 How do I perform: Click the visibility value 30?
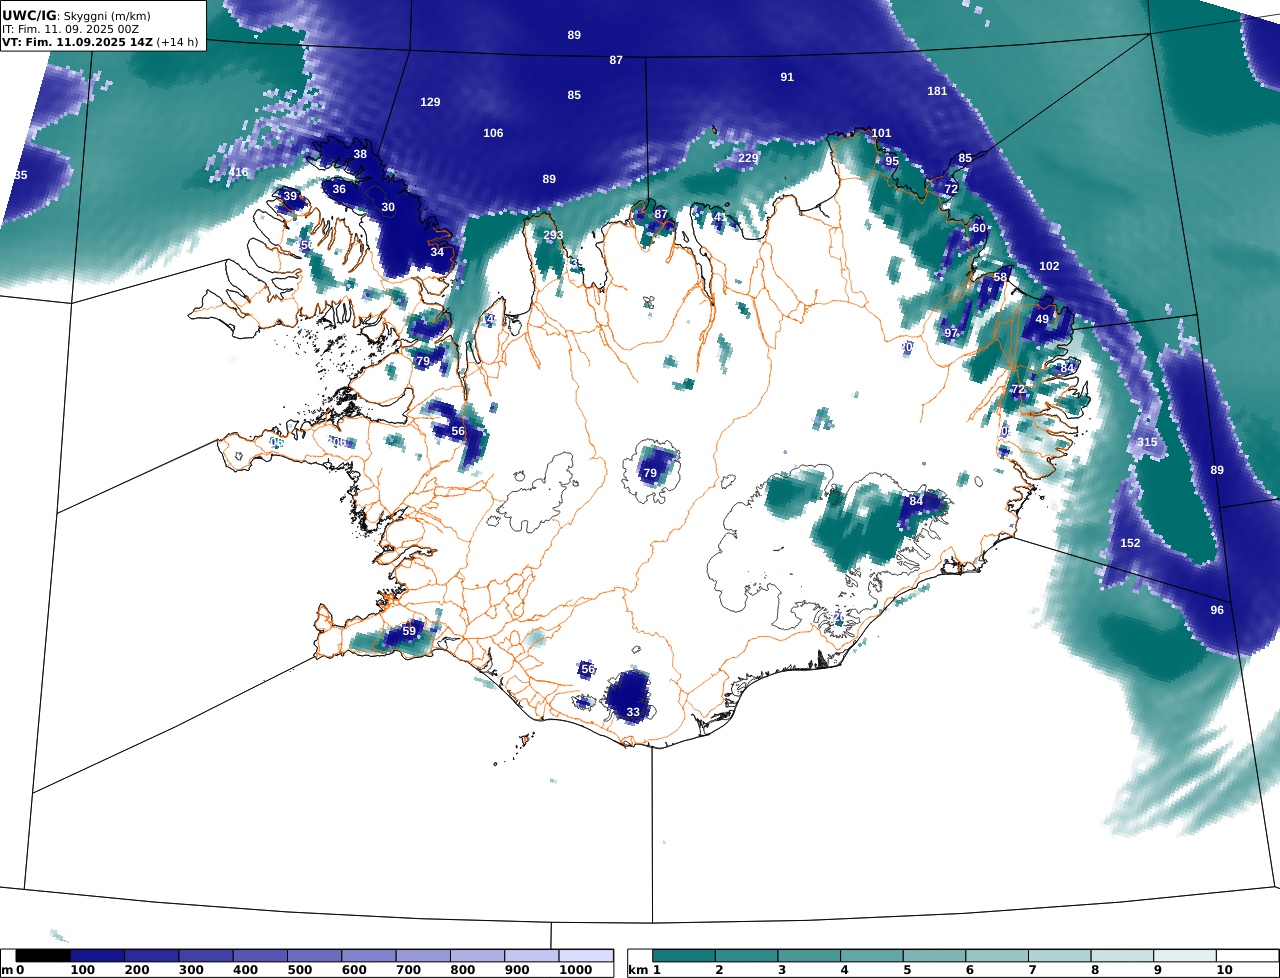coord(388,207)
